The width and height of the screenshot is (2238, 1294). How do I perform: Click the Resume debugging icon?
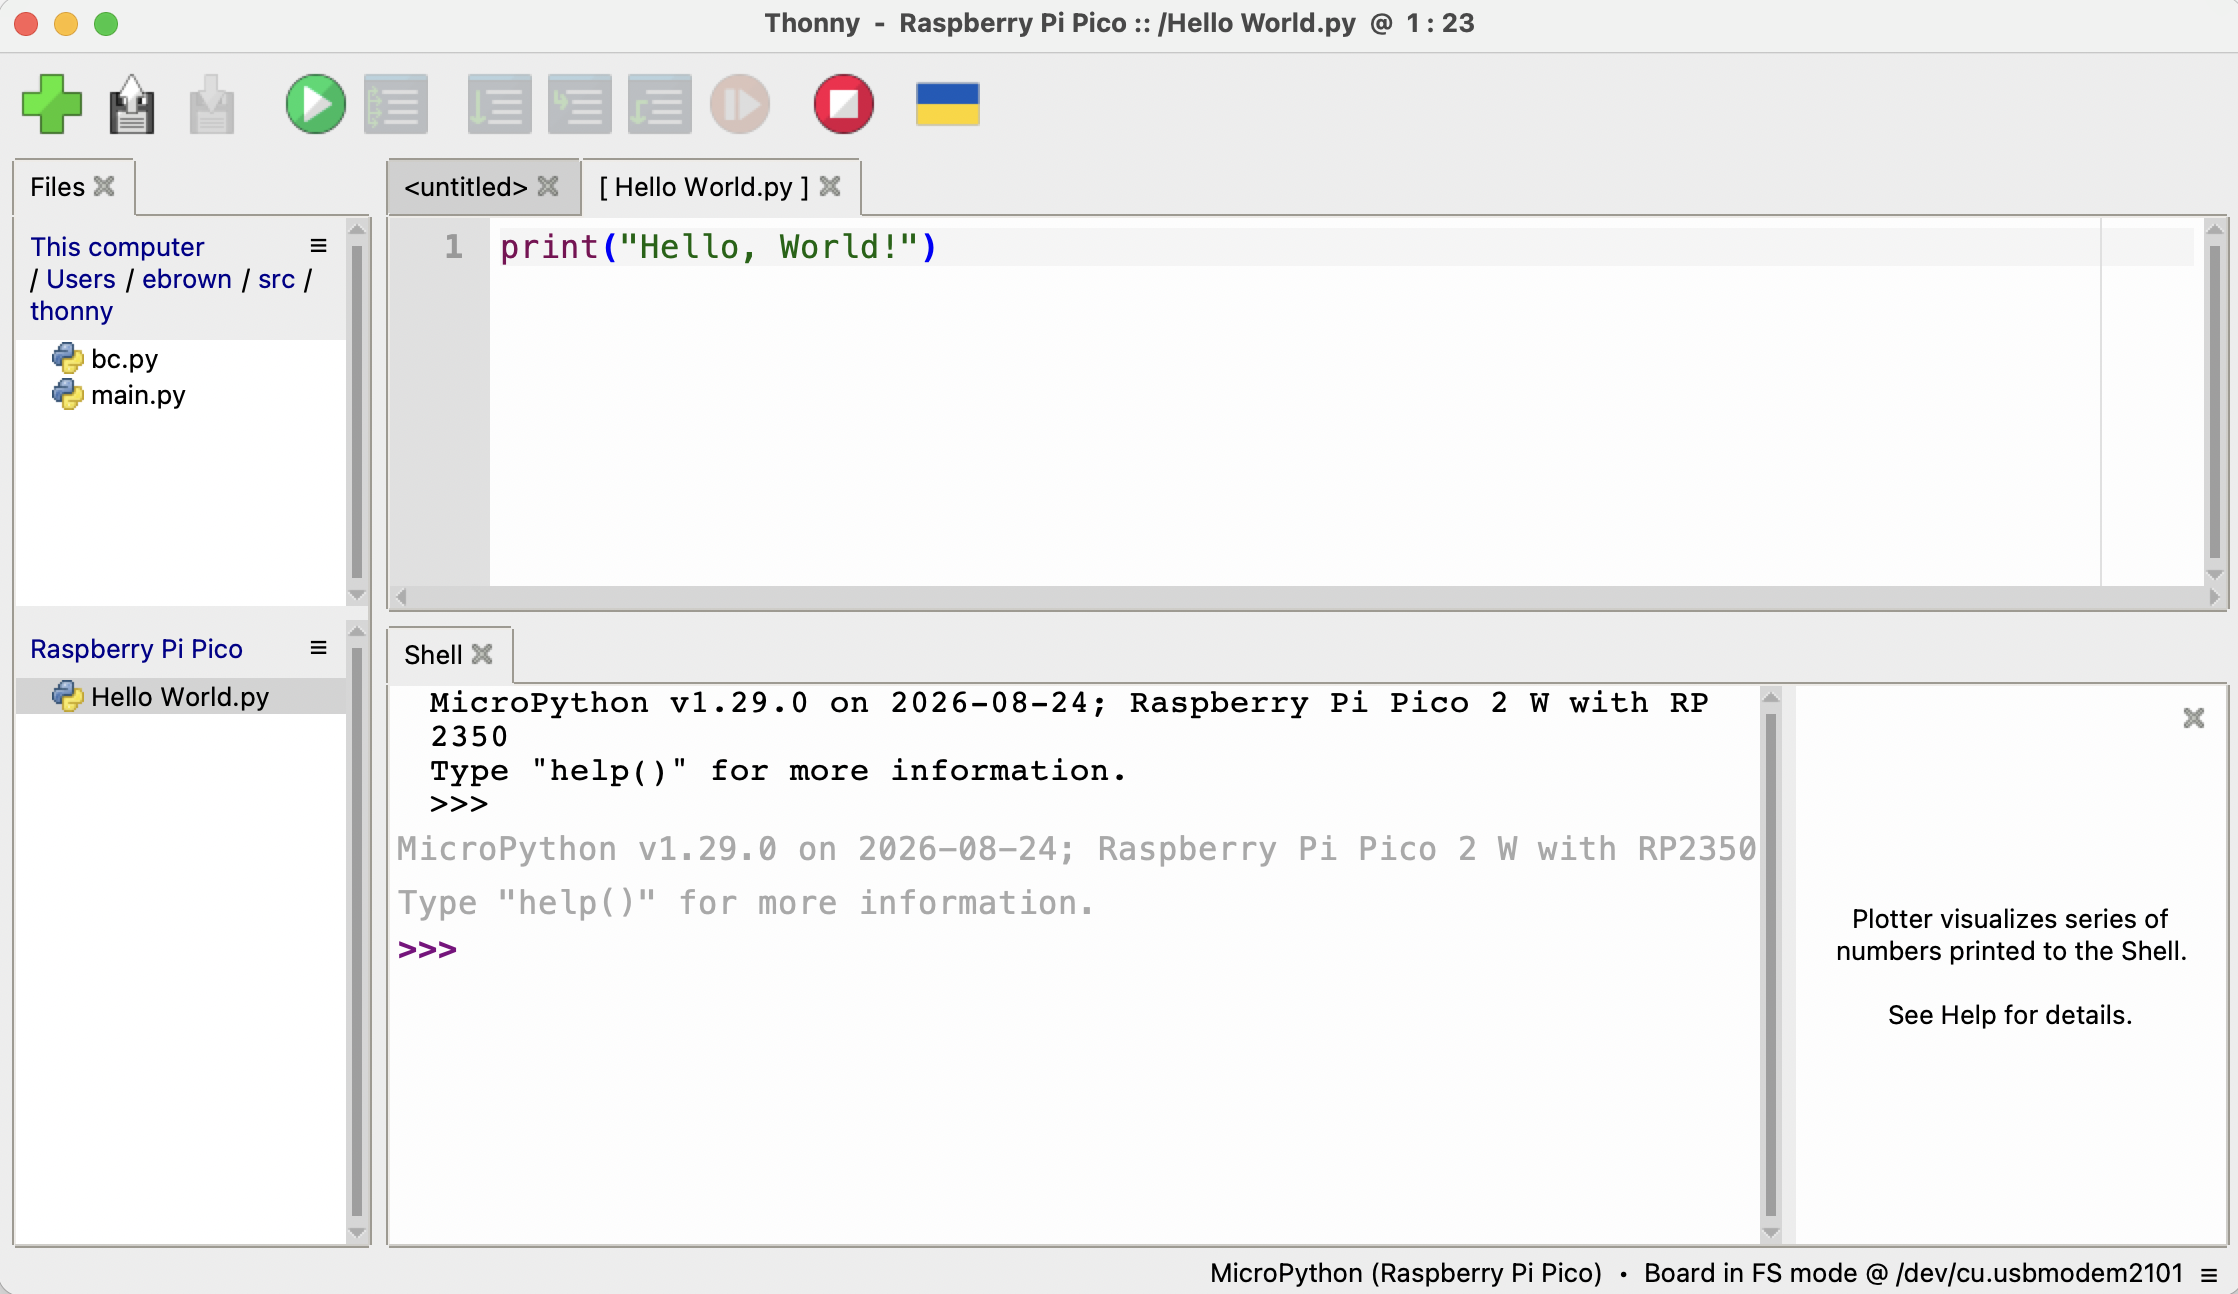(x=740, y=104)
